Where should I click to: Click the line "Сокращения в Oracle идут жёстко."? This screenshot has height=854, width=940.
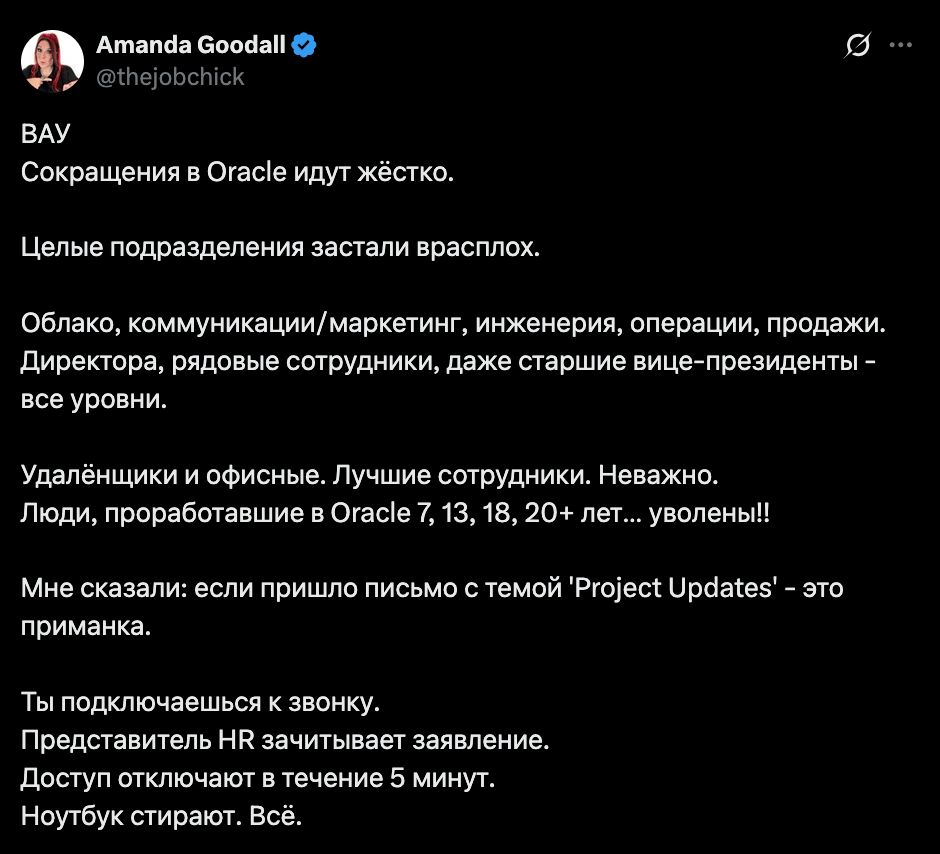click(238, 172)
